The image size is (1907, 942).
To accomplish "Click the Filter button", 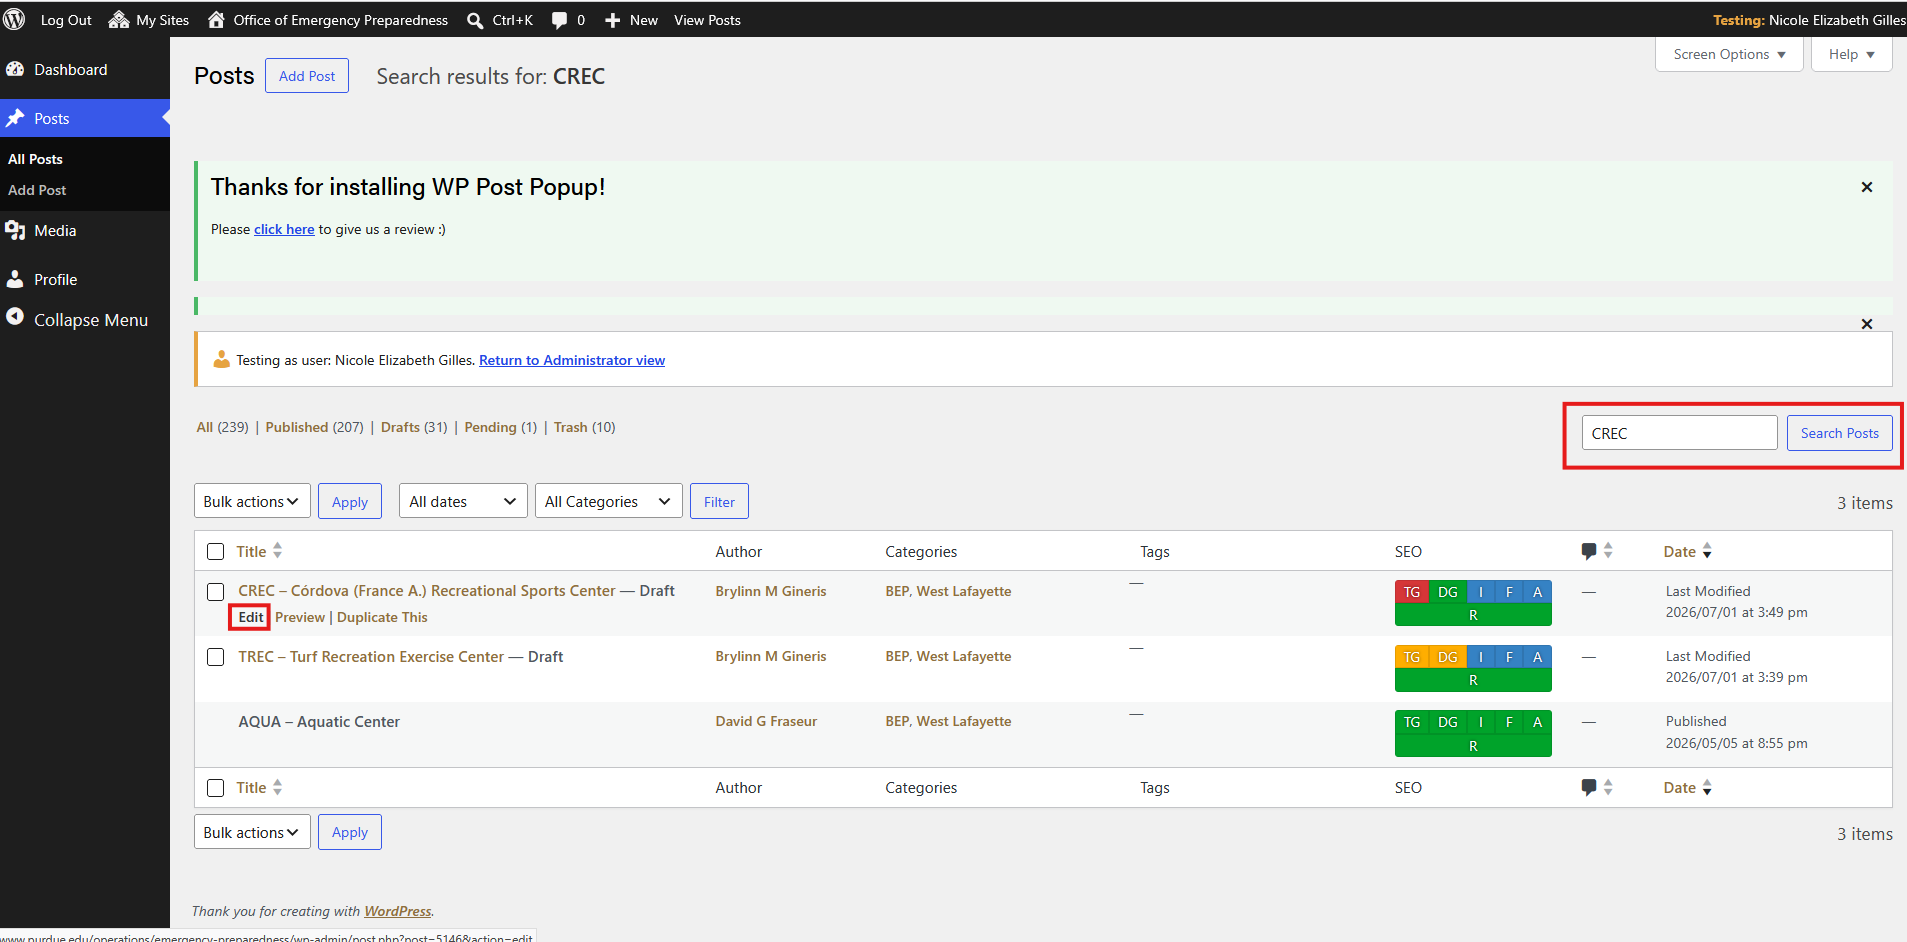I will [719, 501].
